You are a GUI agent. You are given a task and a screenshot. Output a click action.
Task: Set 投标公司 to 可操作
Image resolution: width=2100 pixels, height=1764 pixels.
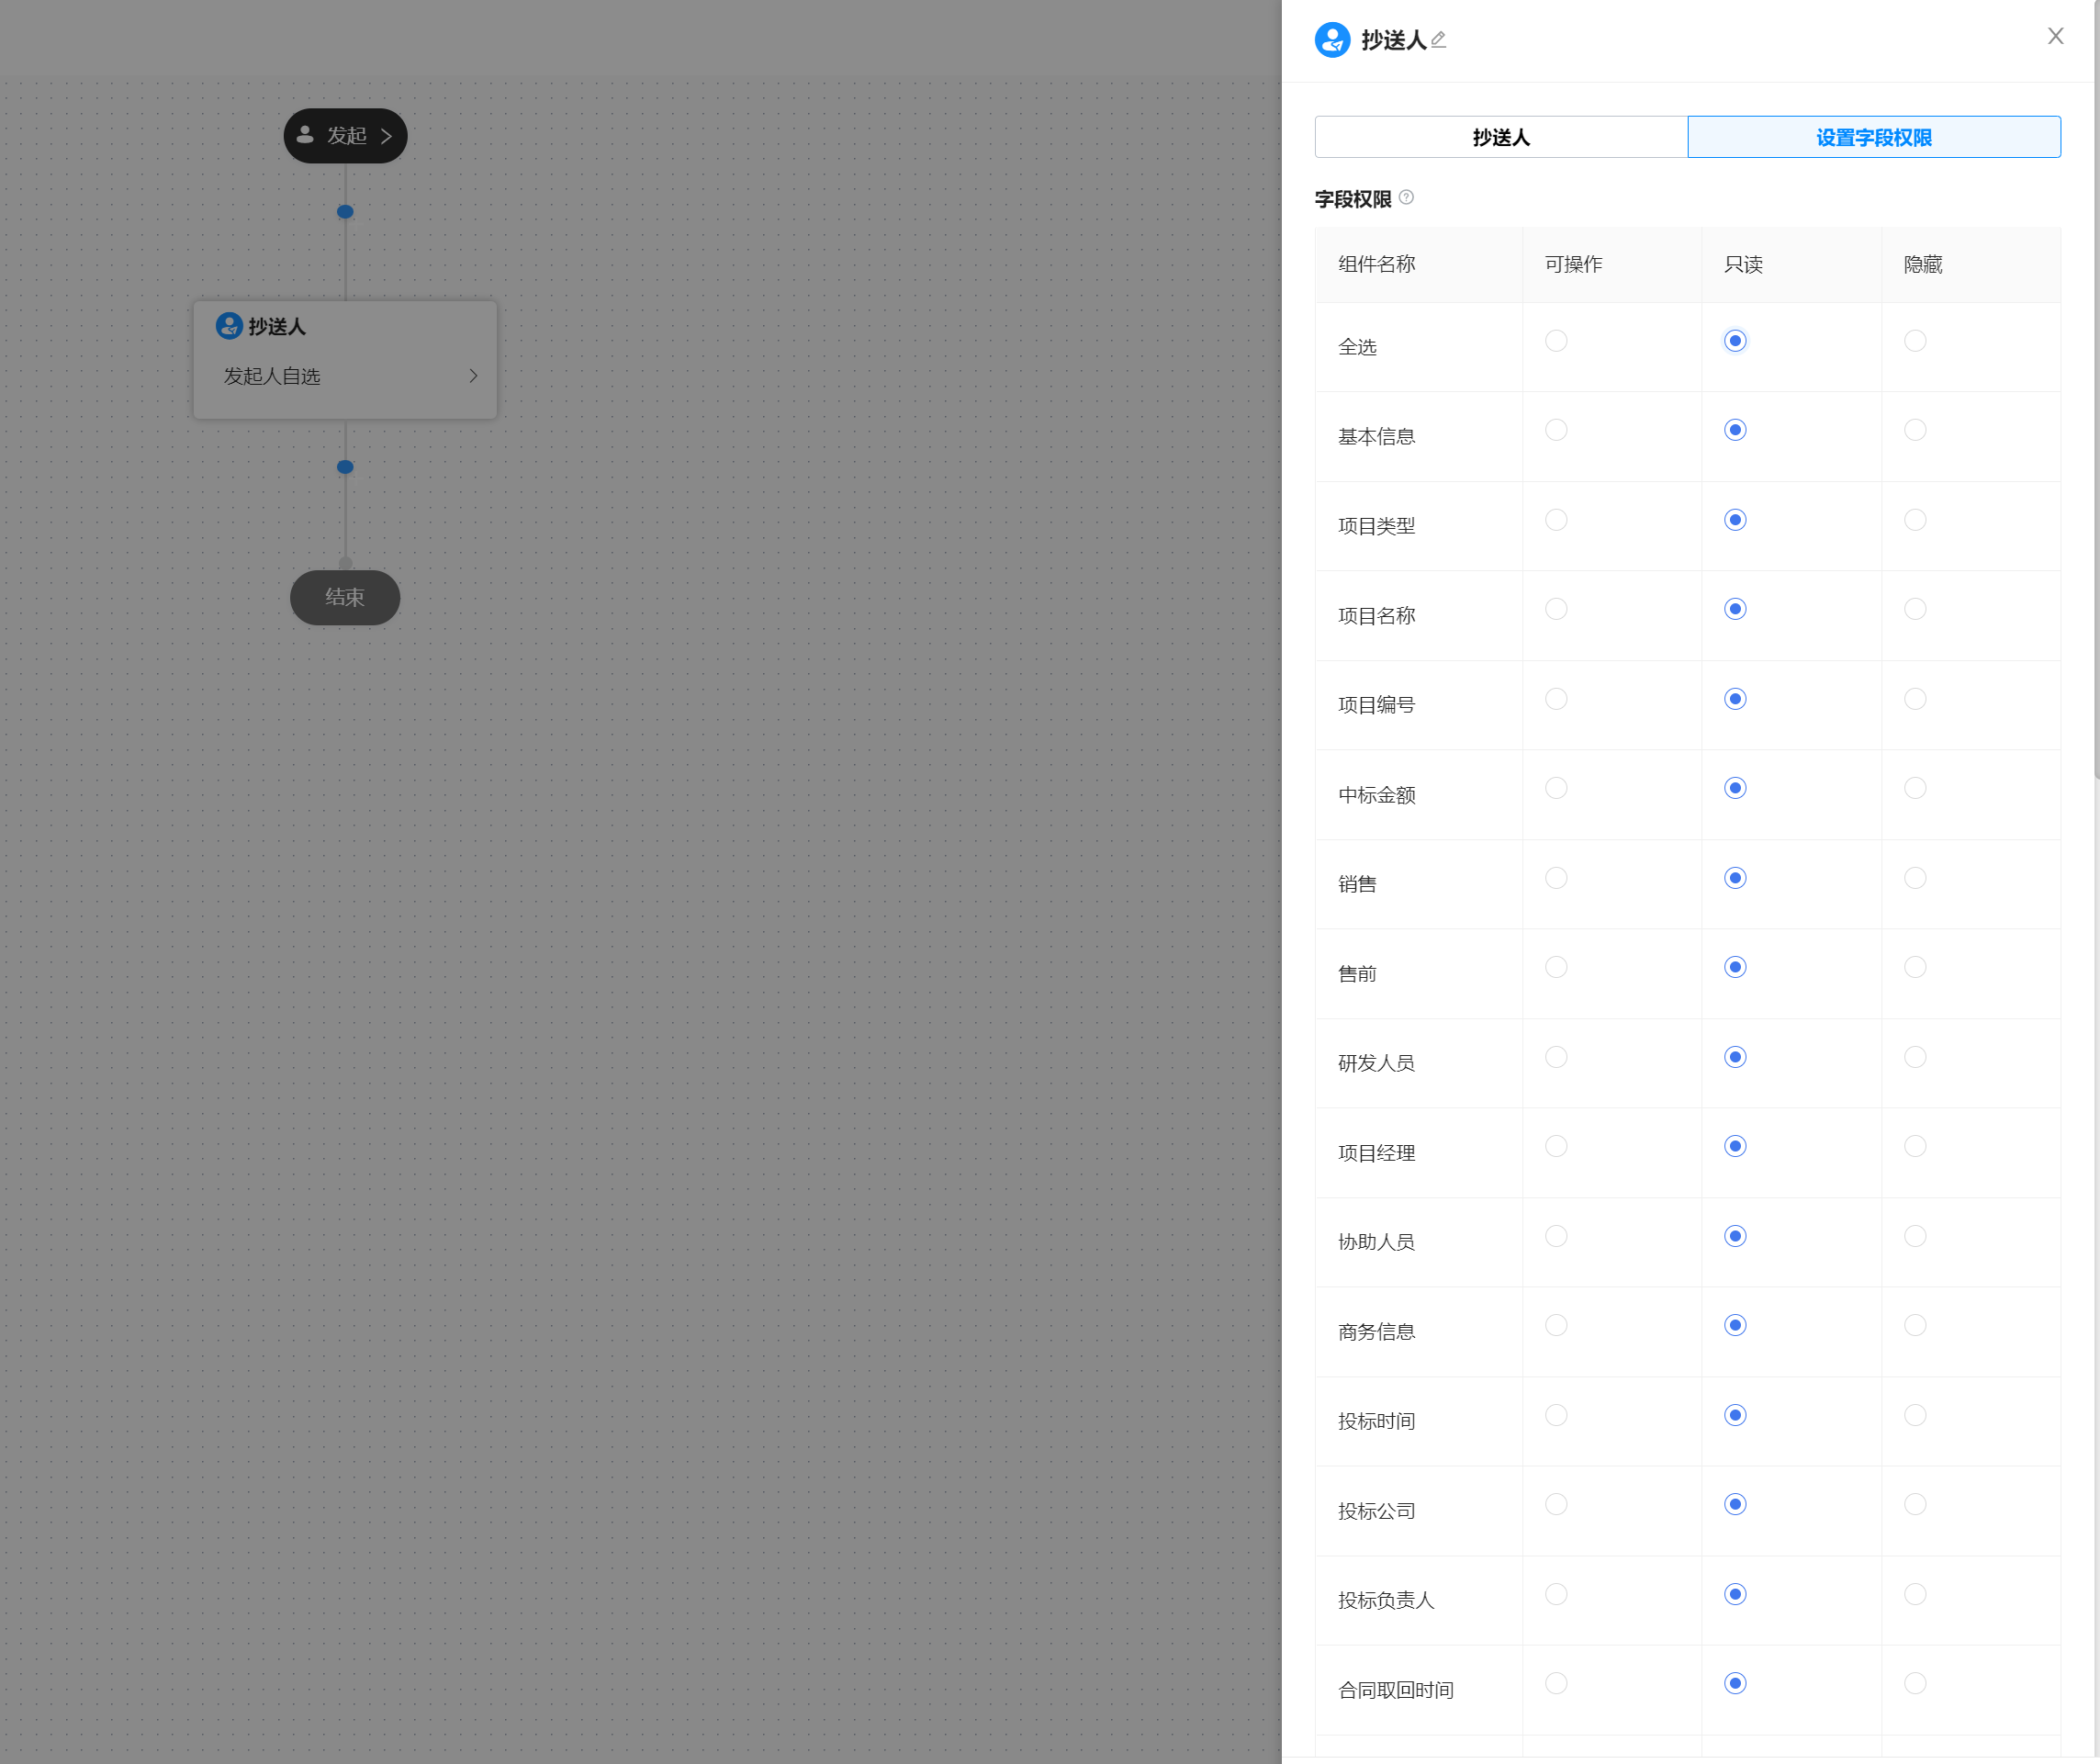pos(1556,1504)
